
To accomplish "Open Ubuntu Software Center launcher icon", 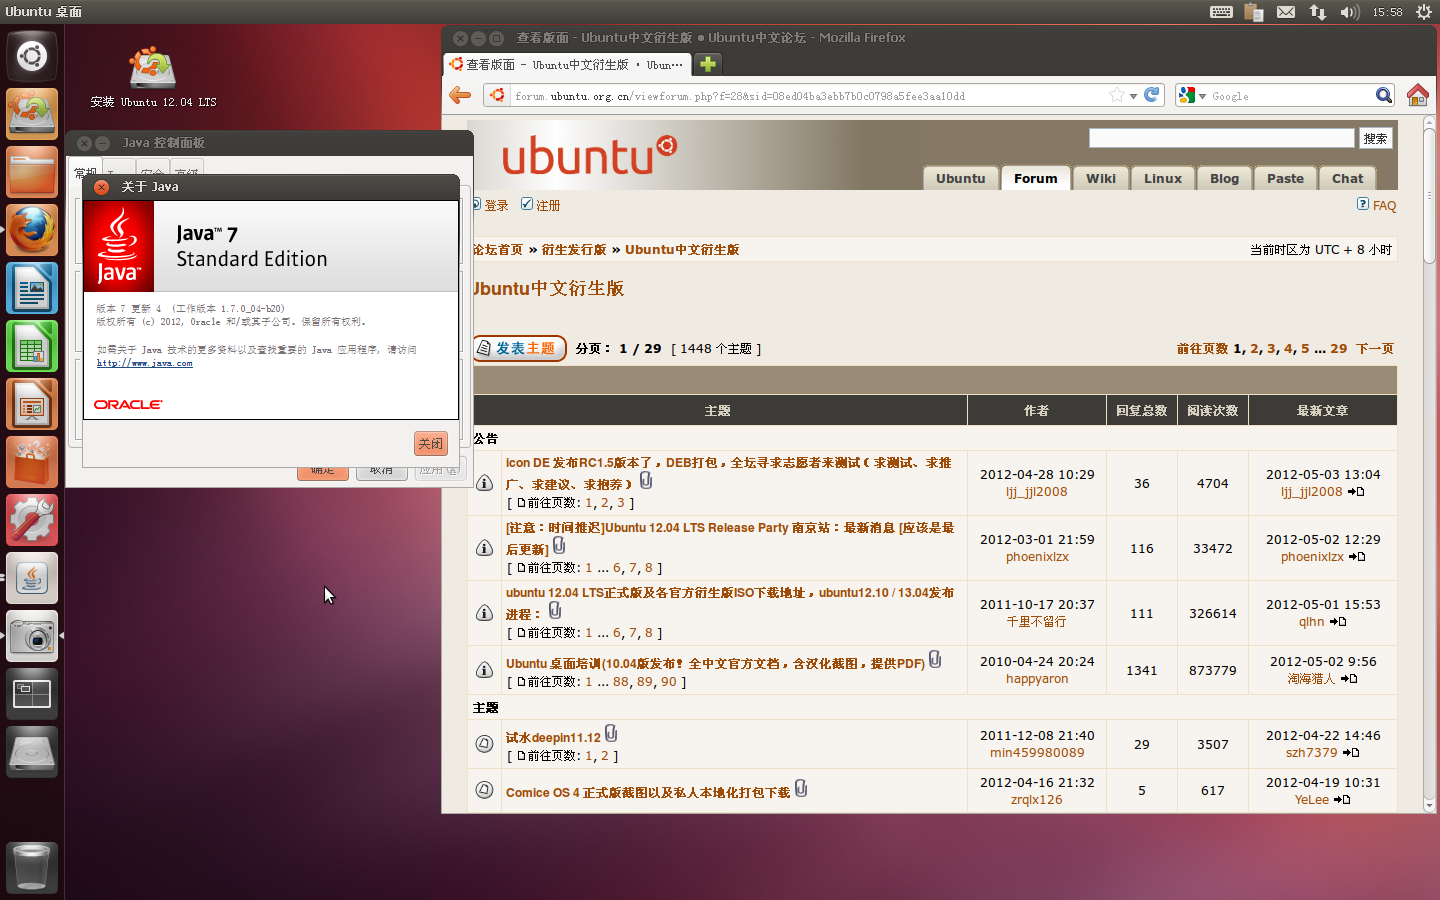I will 32,462.
